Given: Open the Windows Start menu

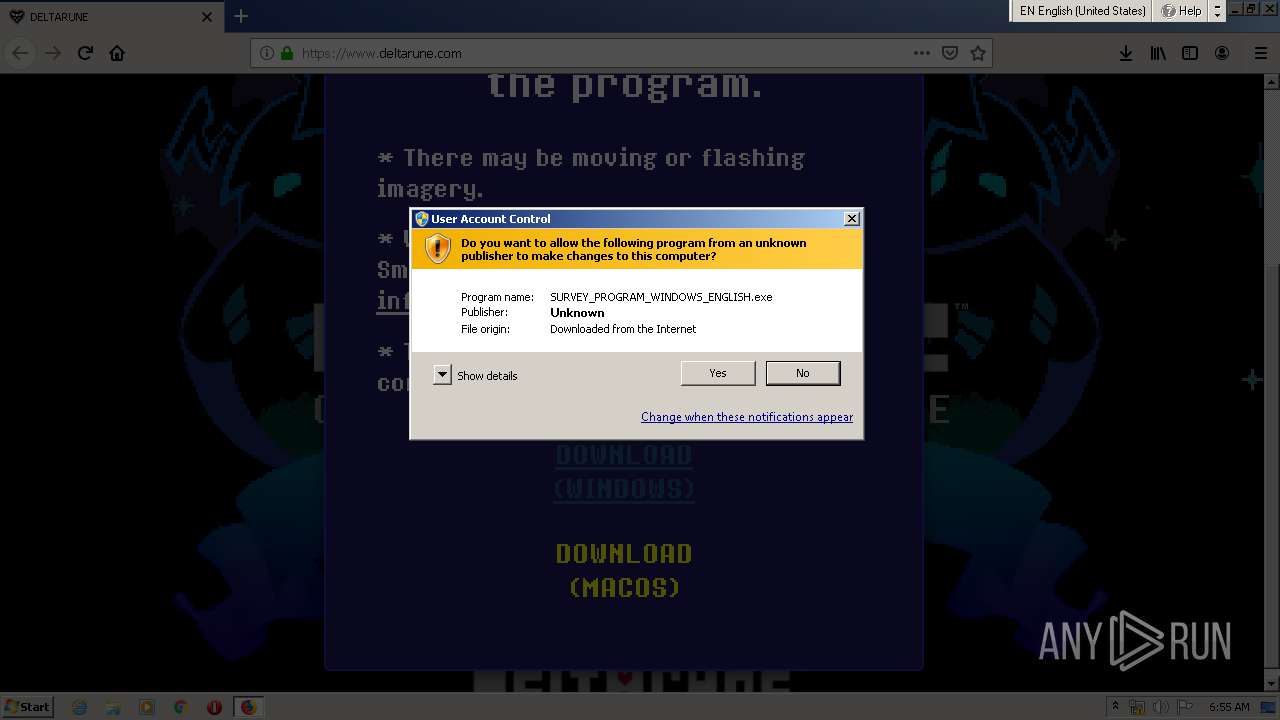Looking at the screenshot, I should point(27,706).
